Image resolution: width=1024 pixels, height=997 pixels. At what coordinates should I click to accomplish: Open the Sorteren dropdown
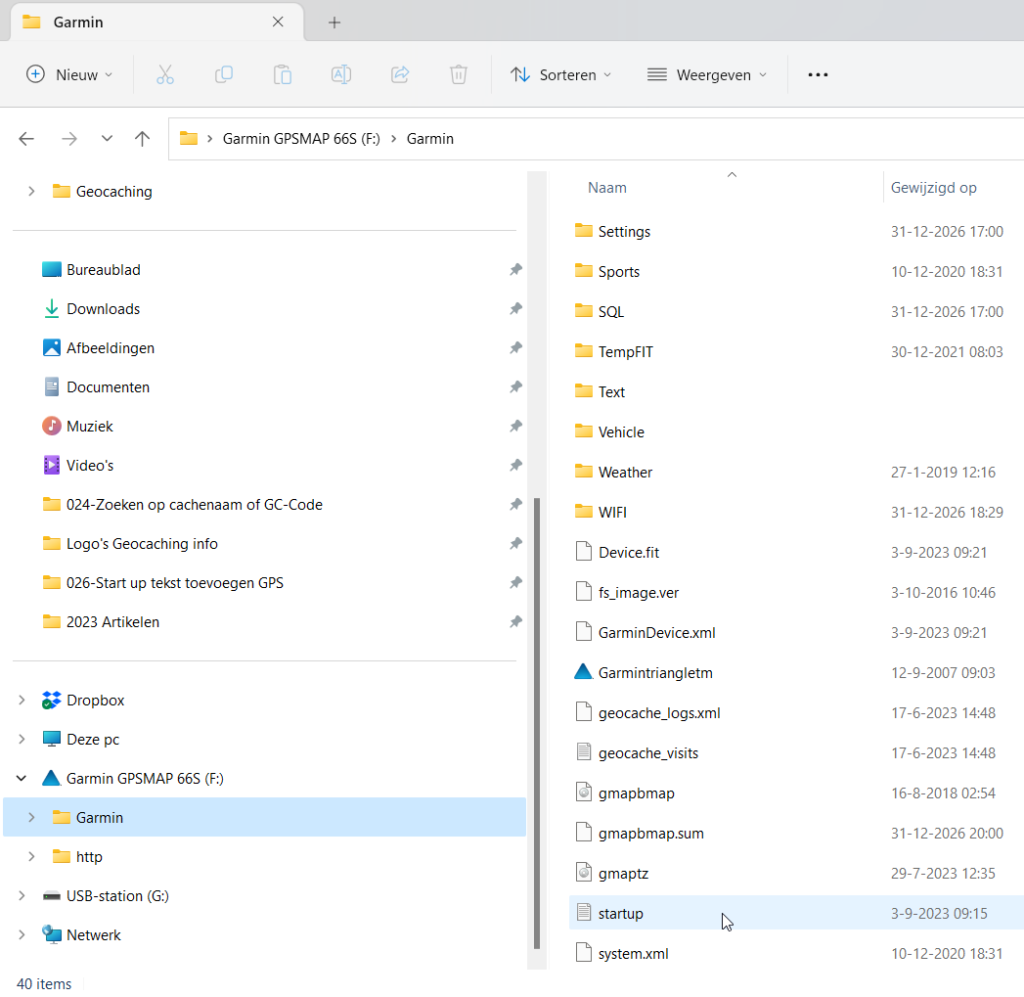pyautogui.click(x=560, y=75)
